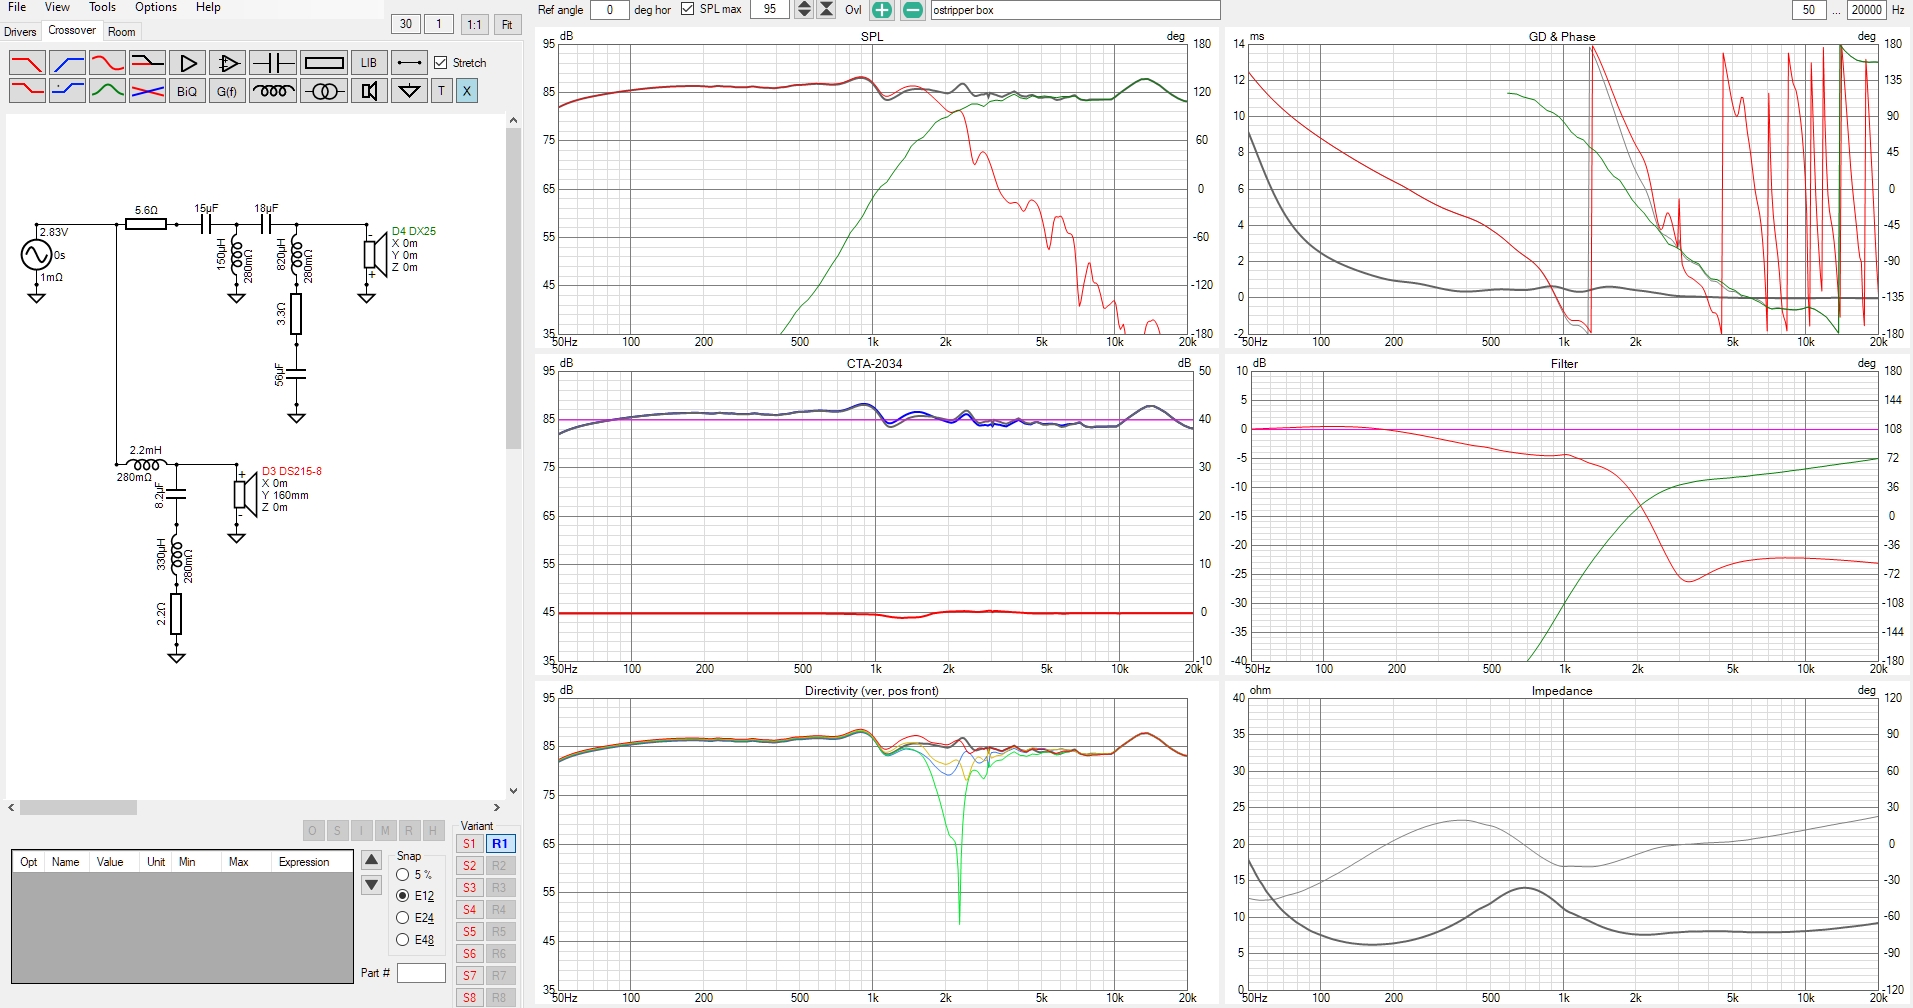
Task: Switch to the Room tab
Action: coord(121,32)
